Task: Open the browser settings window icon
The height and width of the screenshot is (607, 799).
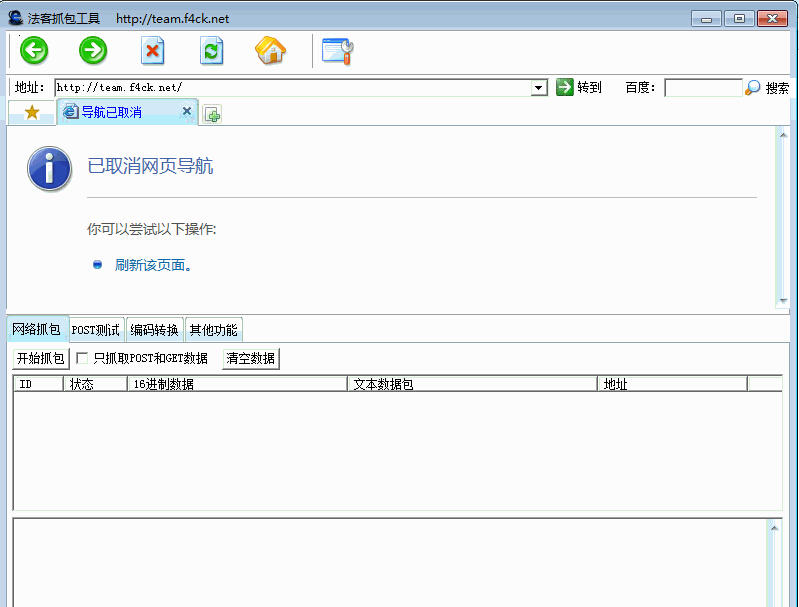Action: point(337,51)
